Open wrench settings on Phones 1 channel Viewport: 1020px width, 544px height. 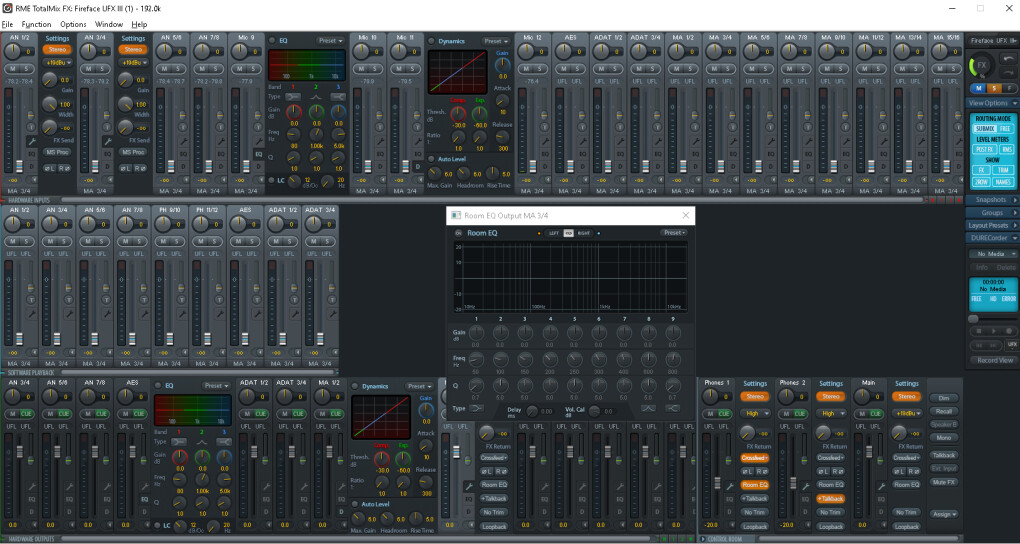click(x=730, y=485)
